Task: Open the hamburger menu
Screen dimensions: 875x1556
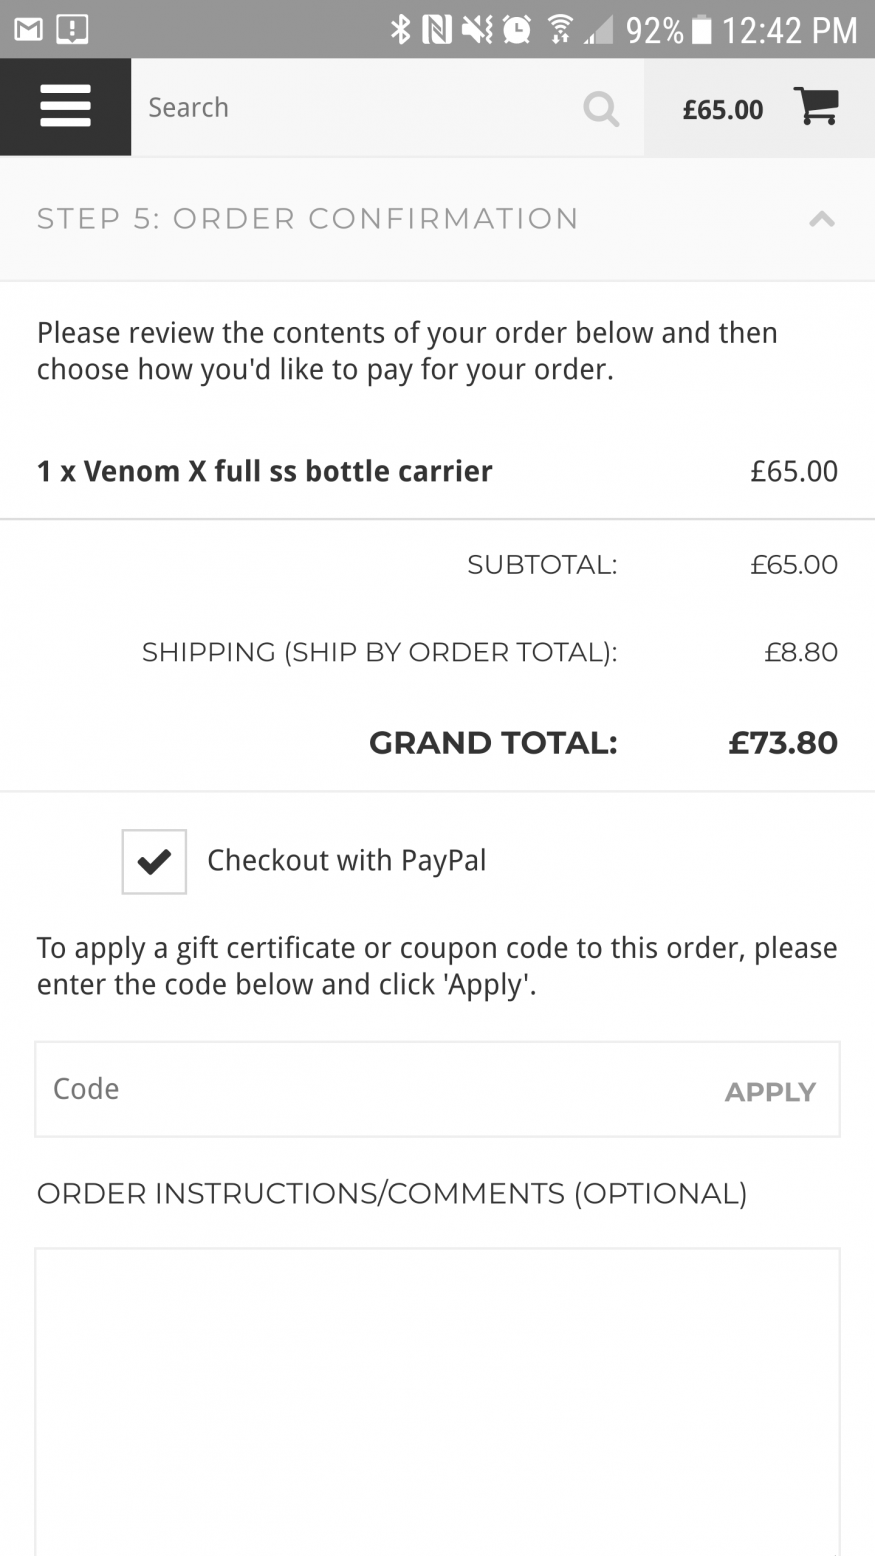Action: click(65, 107)
